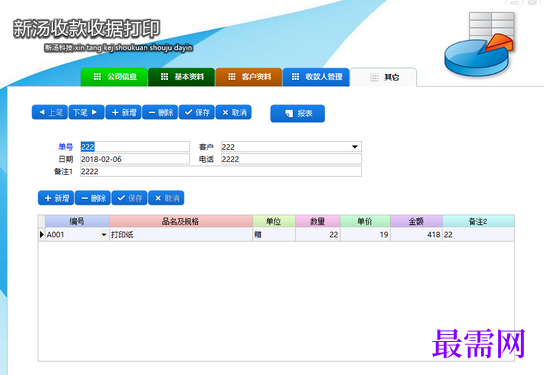The height and width of the screenshot is (375, 544).
Task: Click the top toolbar 保存 button
Action: click(x=197, y=112)
